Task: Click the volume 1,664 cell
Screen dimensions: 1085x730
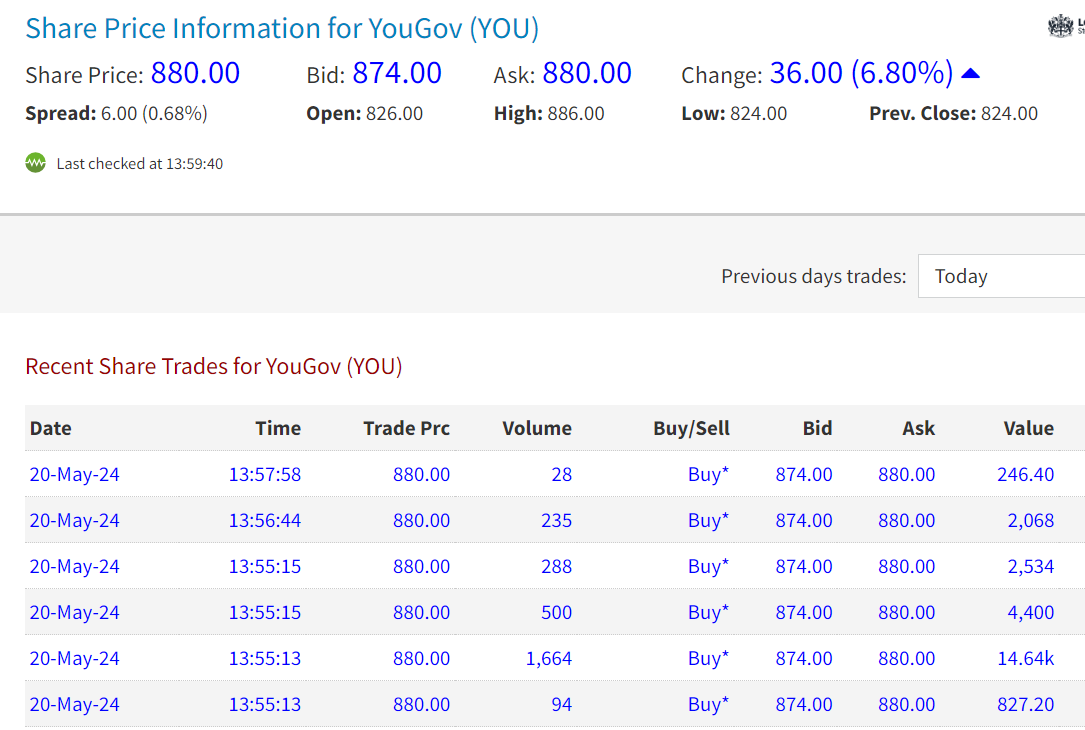Action: coord(549,659)
